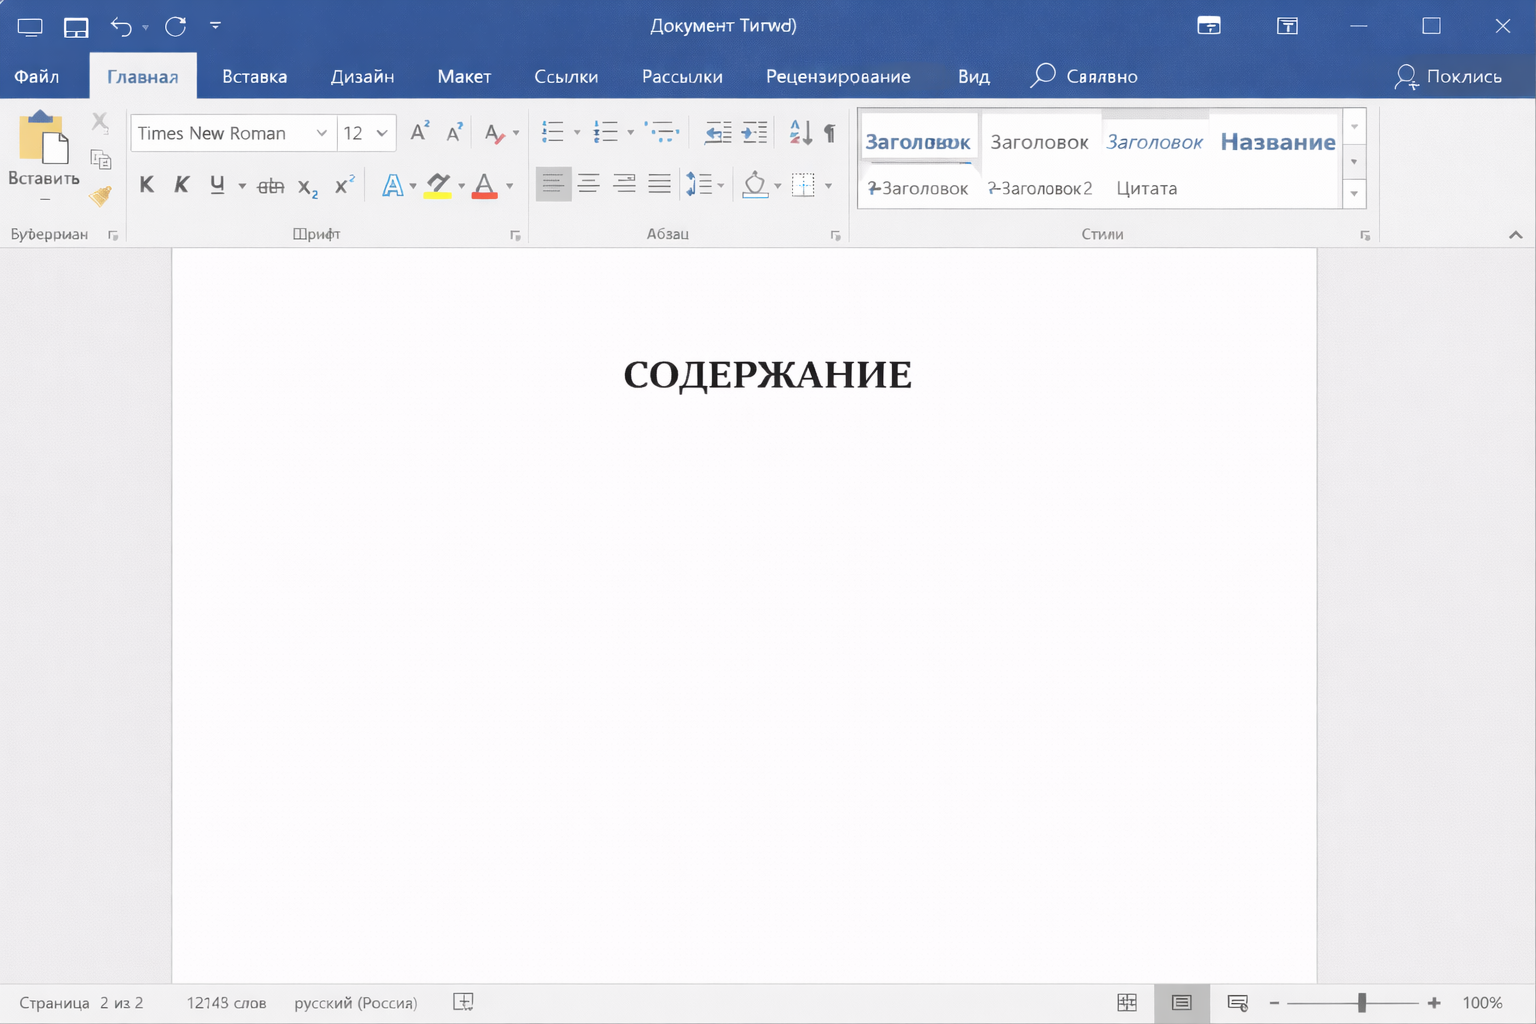Click the superscript icon
This screenshot has height=1024, width=1536.
coord(344,186)
